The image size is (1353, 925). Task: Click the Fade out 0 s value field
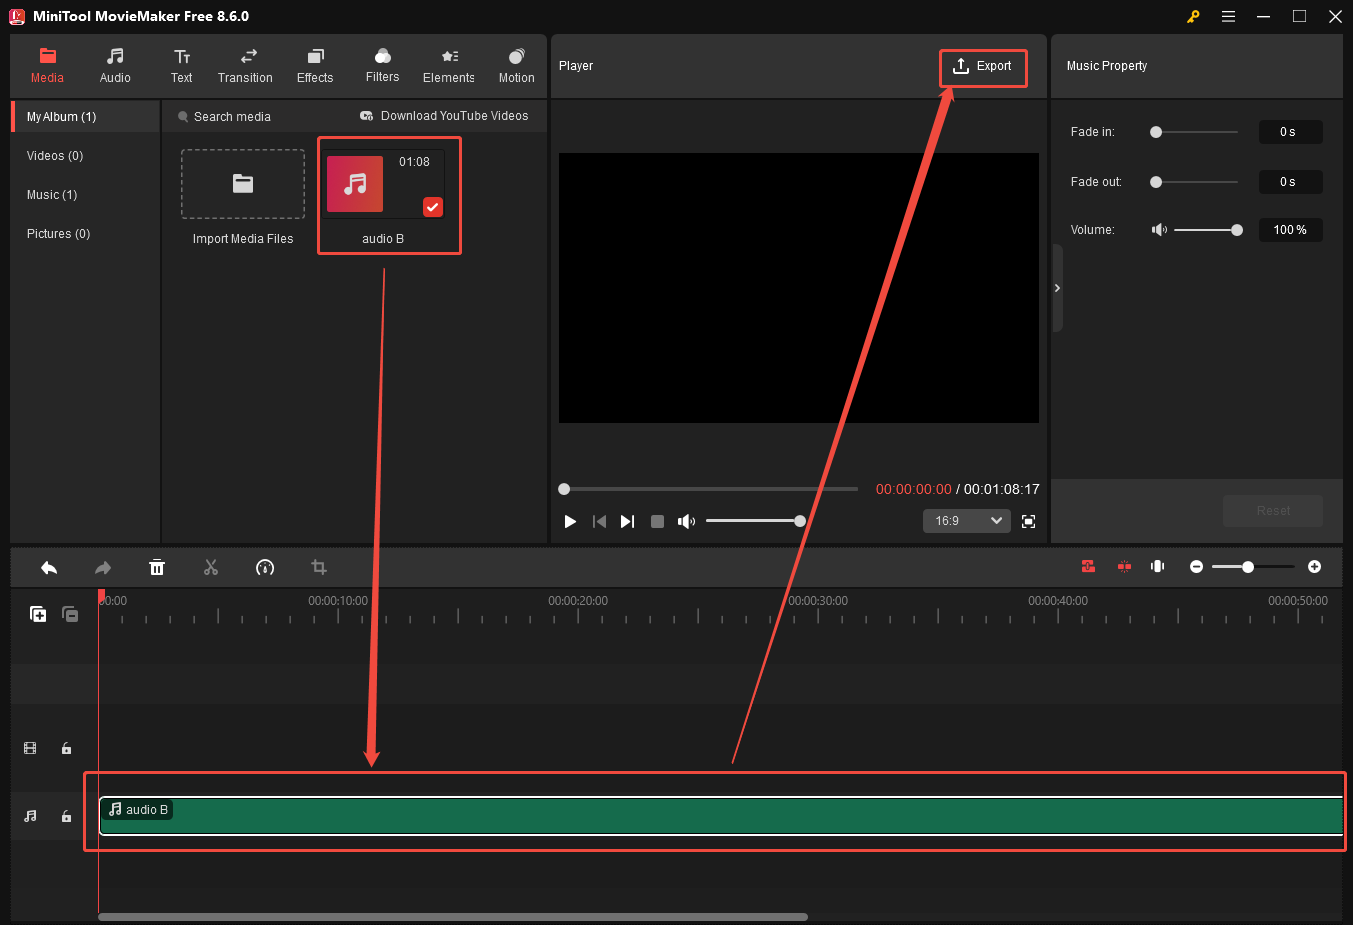(x=1290, y=182)
